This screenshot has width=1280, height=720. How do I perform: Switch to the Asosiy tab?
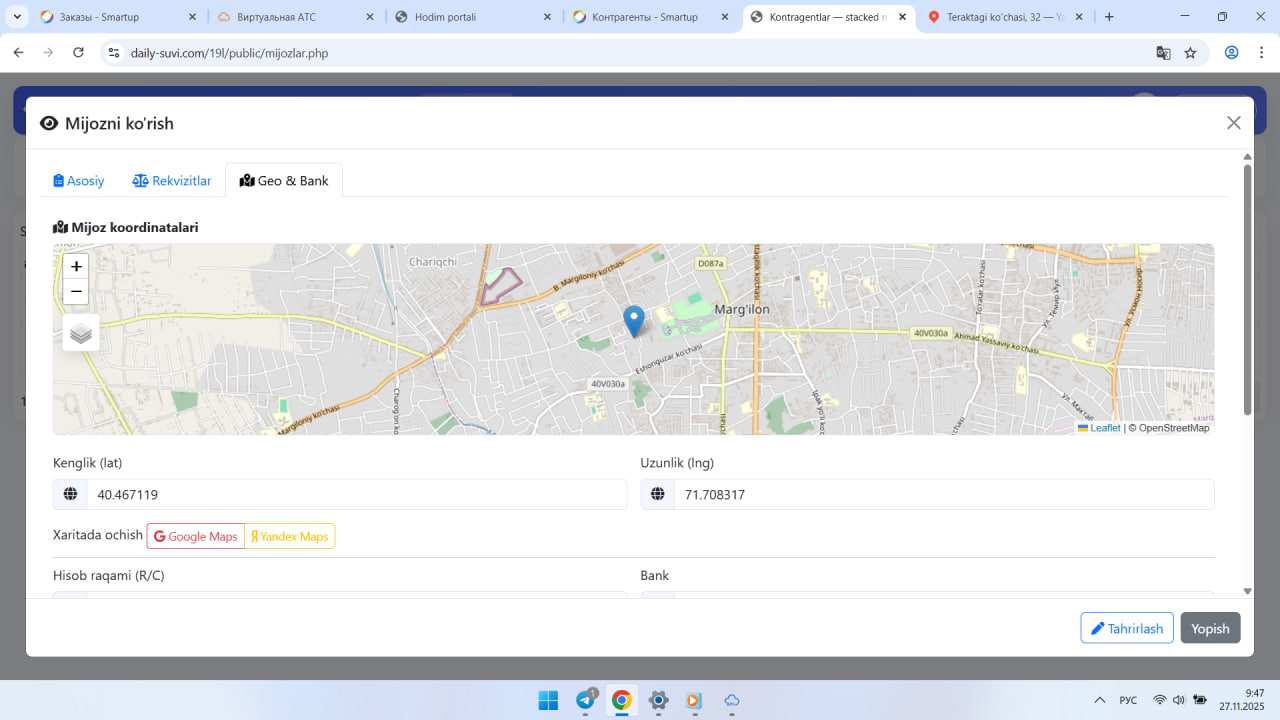[79, 181]
